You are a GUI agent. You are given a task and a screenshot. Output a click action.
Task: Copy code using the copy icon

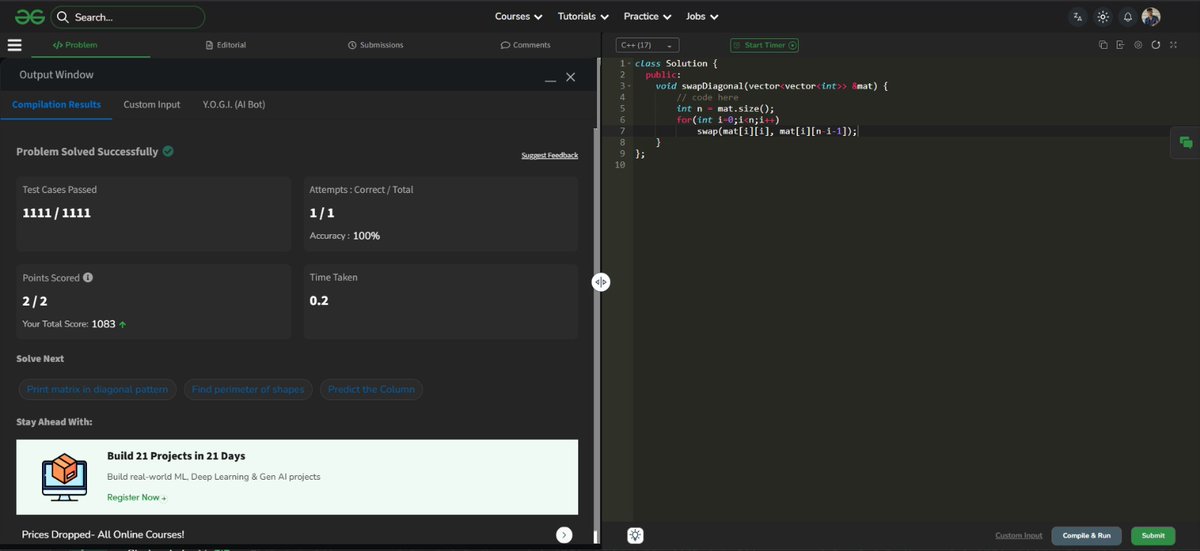click(1103, 45)
